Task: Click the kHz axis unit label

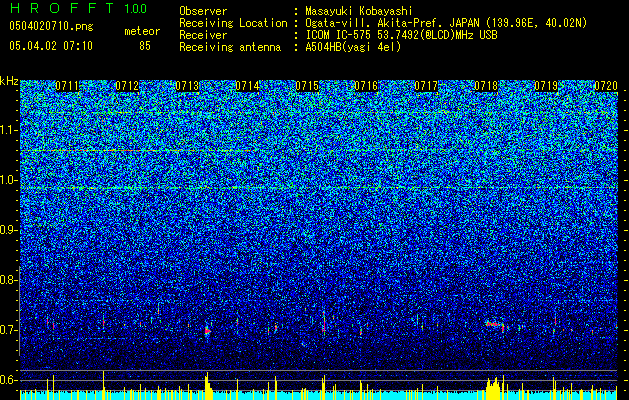Action: coord(9,81)
